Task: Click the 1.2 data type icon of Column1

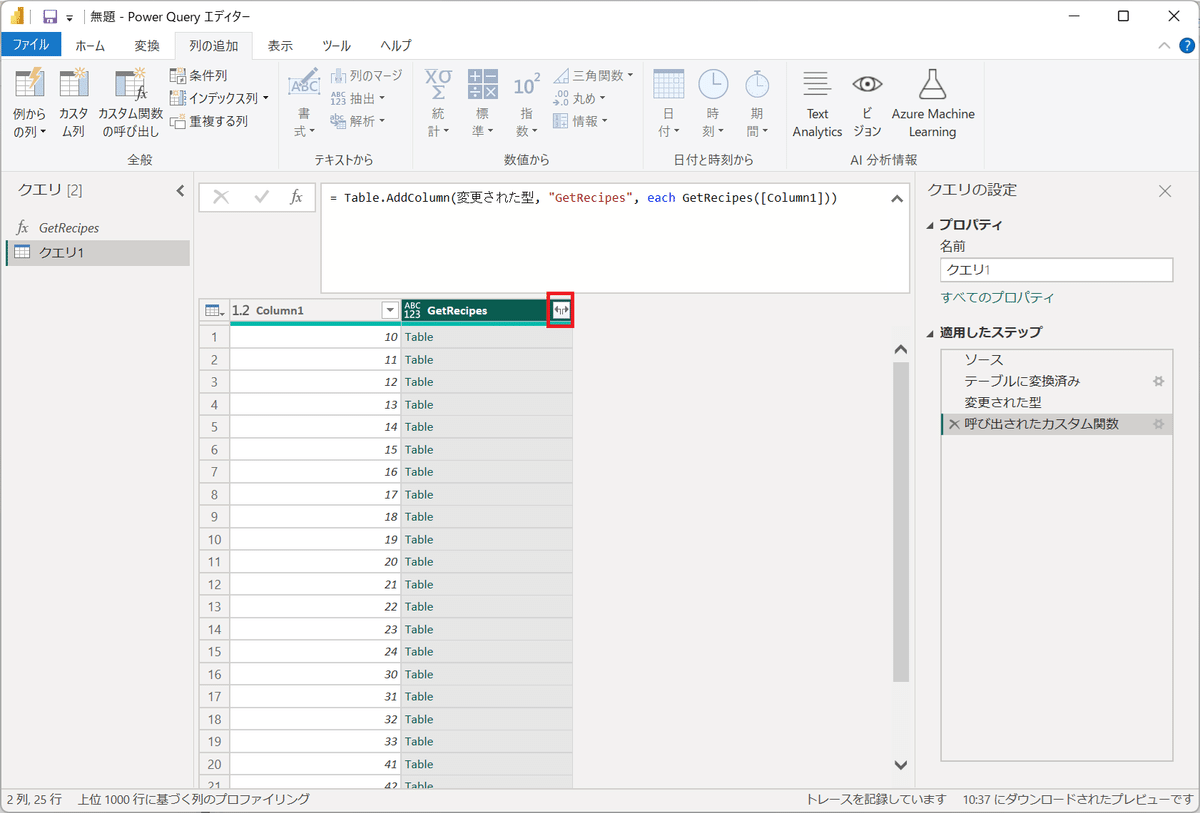Action: tap(241, 311)
